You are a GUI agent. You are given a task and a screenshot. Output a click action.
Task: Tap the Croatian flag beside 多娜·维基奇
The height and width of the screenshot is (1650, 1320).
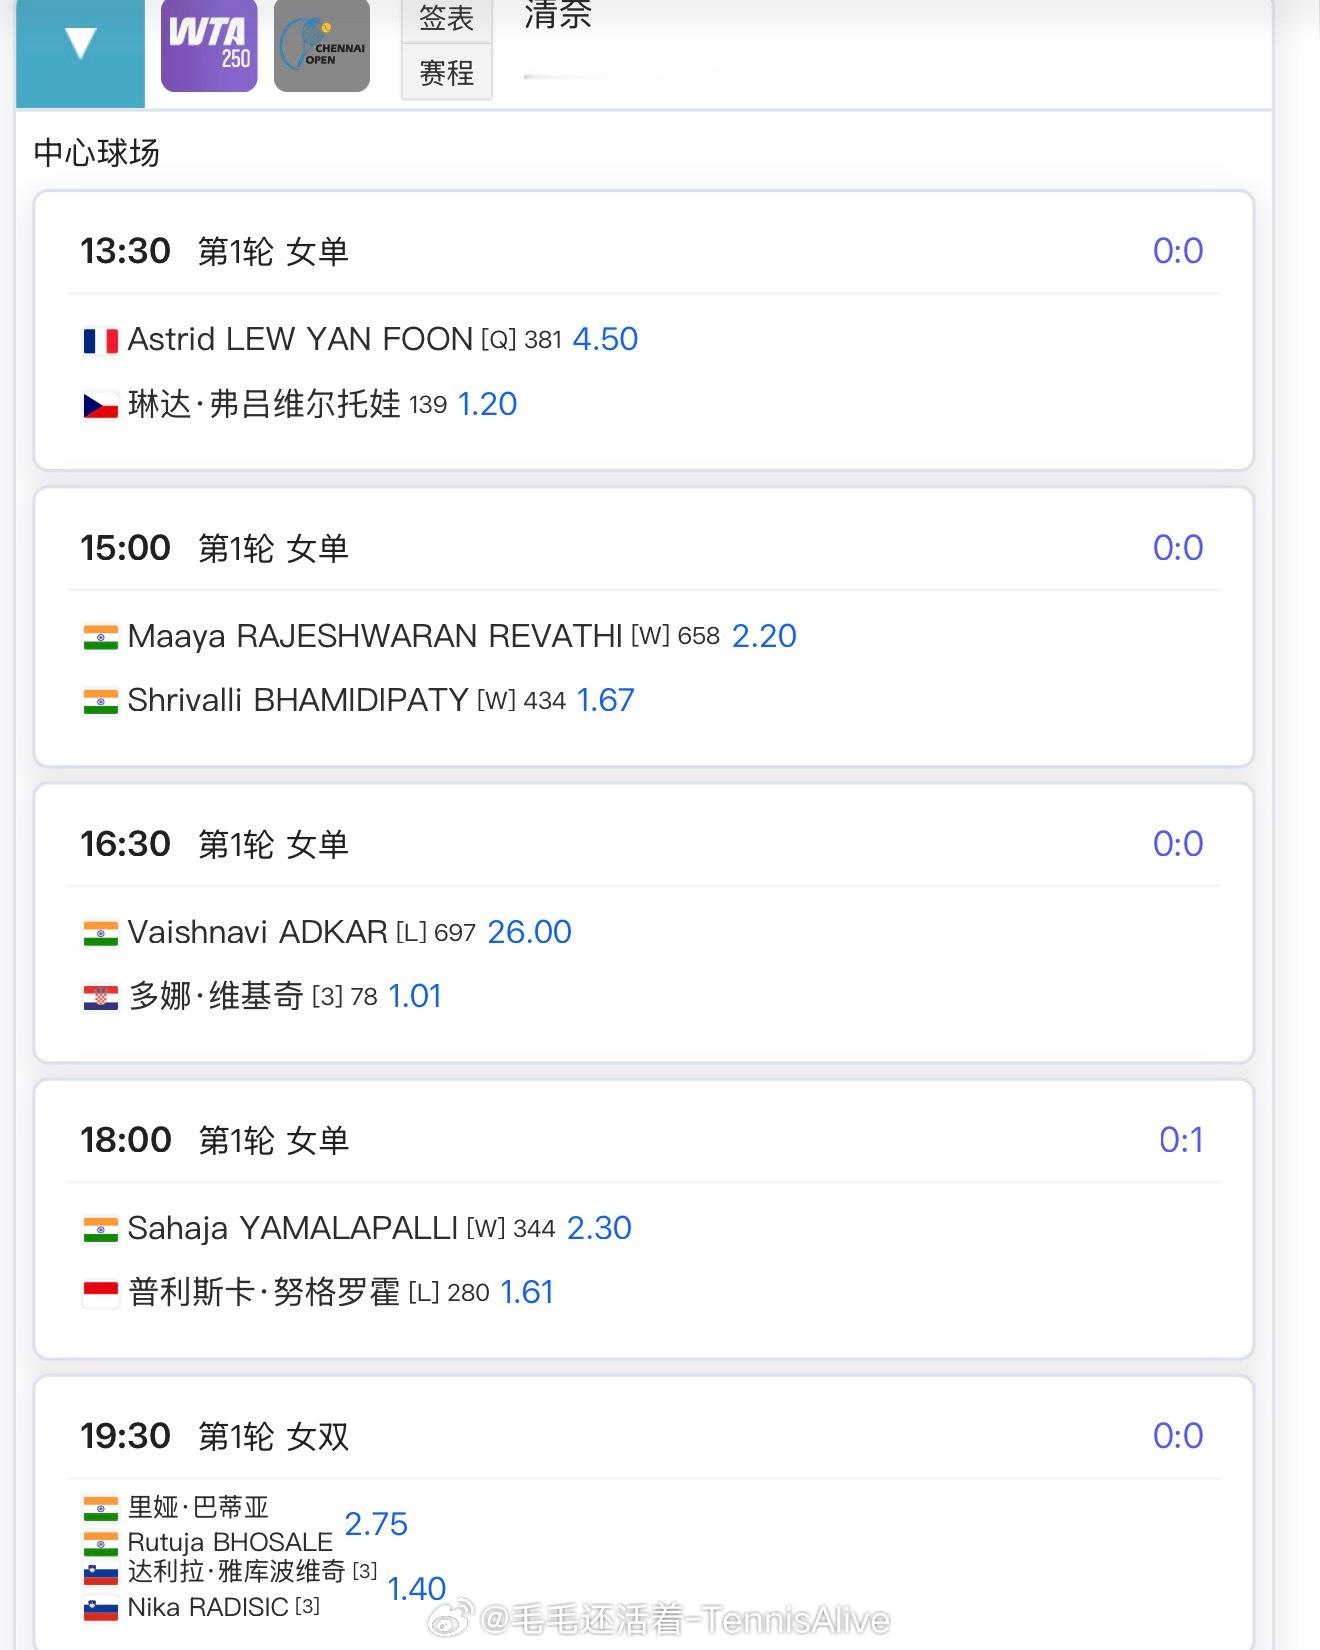[x=100, y=997]
